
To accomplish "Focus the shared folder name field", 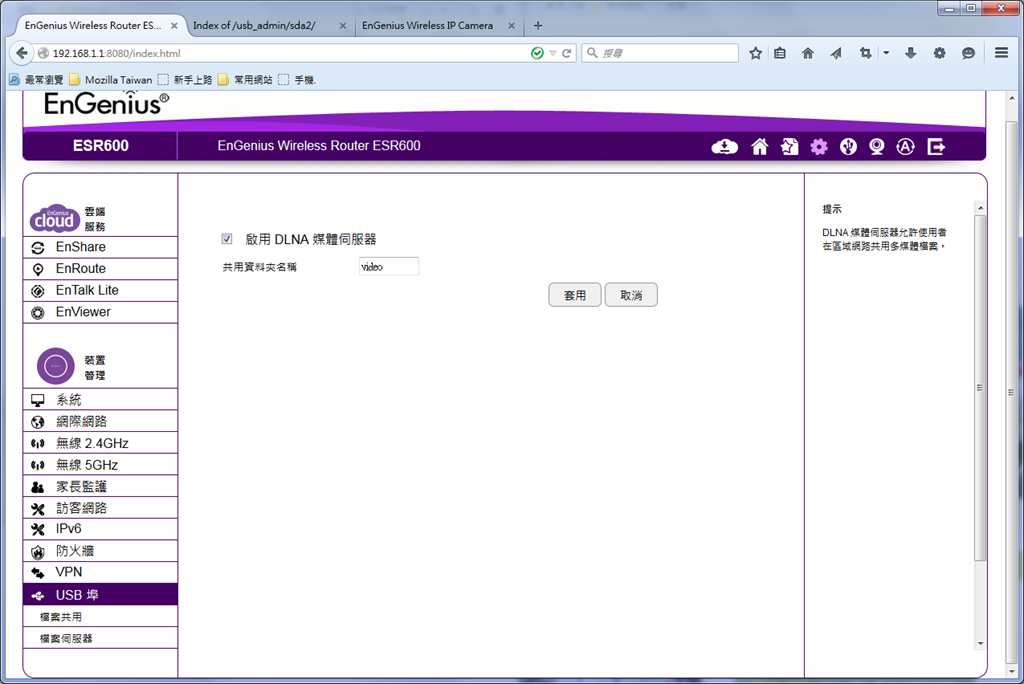I will coord(389,267).
